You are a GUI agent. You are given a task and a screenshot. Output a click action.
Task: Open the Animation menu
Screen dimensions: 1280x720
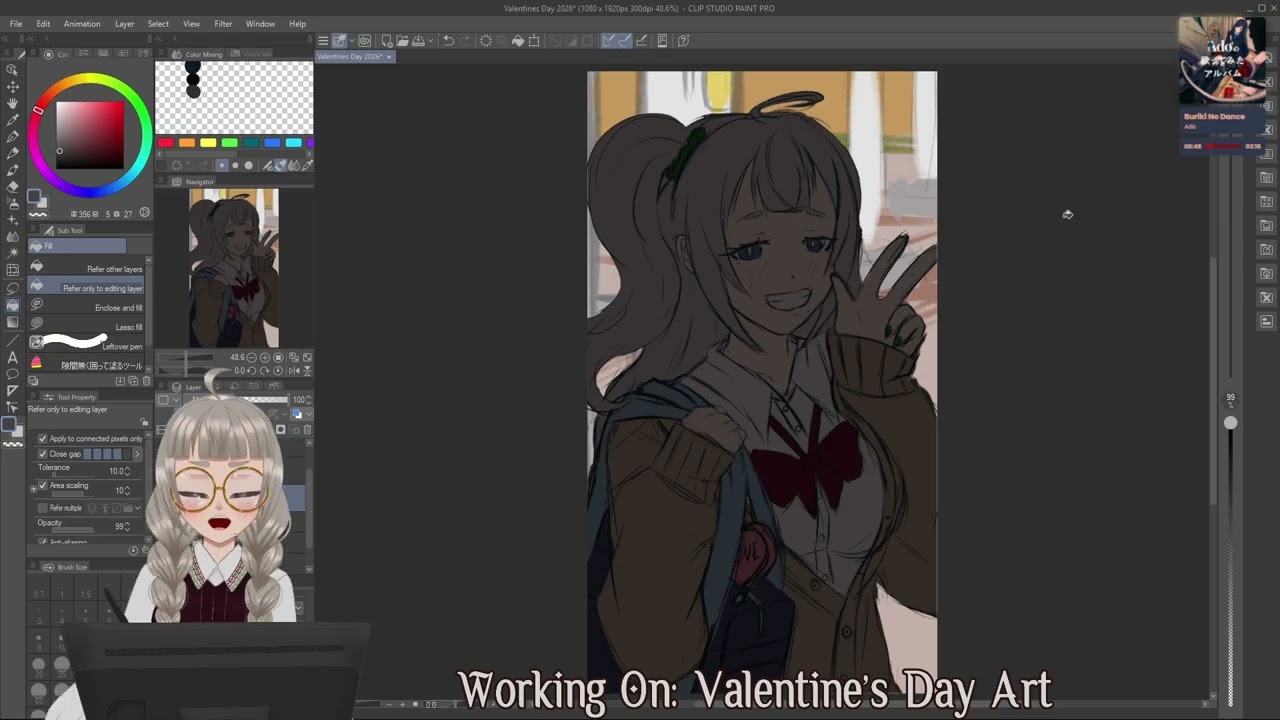tap(82, 24)
